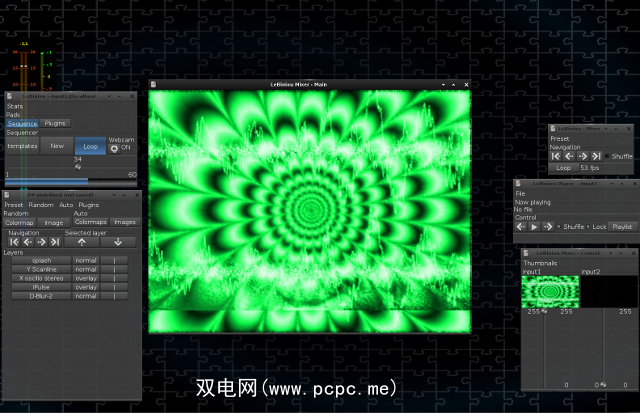Jump to first preset in projectM navigation
This screenshot has width=640, height=413.
tap(14, 241)
